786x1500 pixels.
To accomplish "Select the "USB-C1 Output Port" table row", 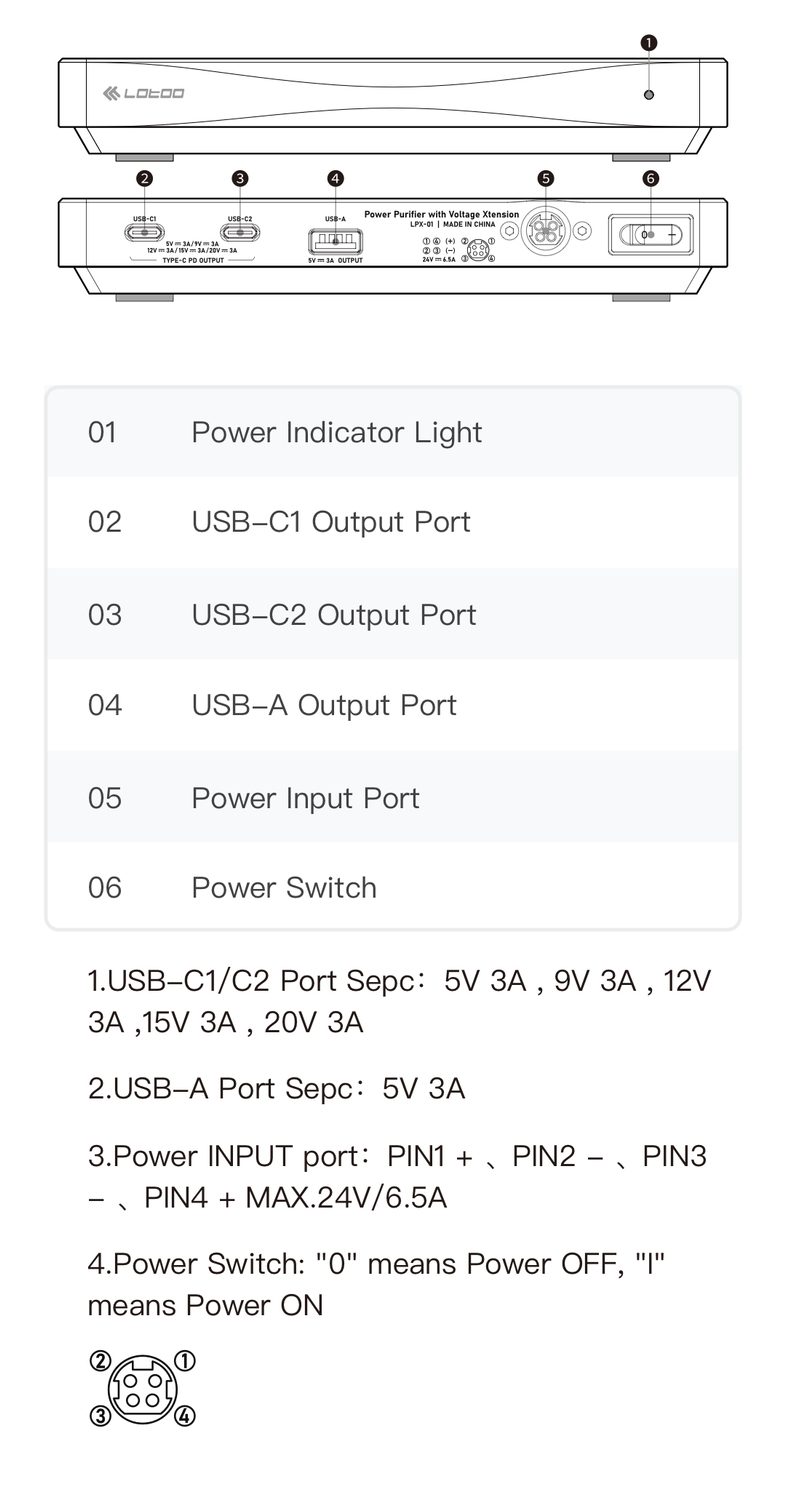I will (392, 521).
